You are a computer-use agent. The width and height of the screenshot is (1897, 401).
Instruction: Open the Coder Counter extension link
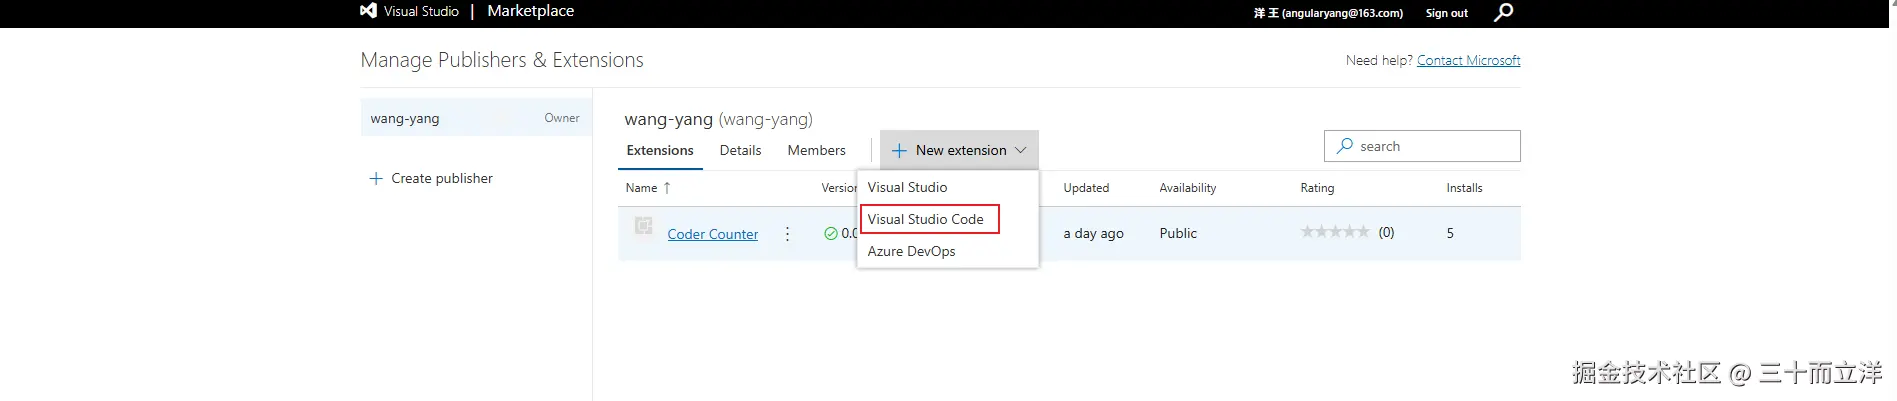coord(713,234)
